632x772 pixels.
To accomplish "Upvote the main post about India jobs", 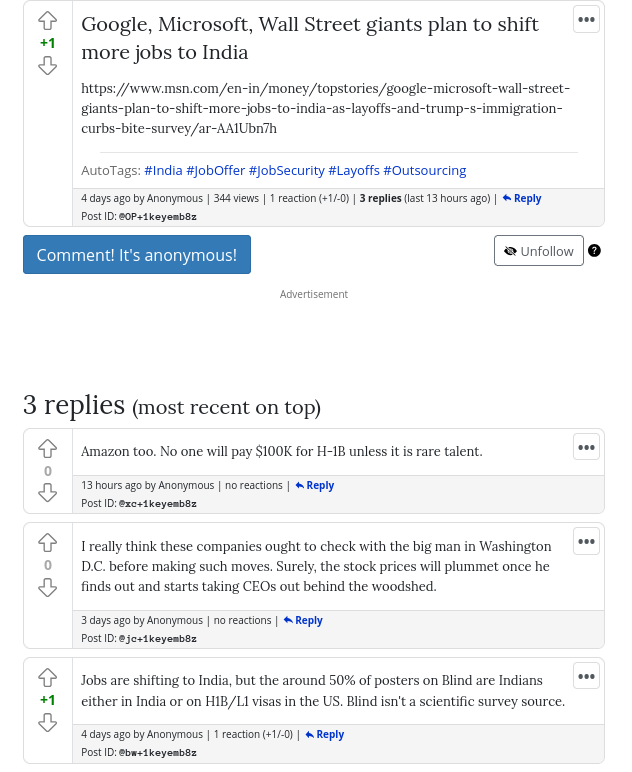I will point(48,21).
